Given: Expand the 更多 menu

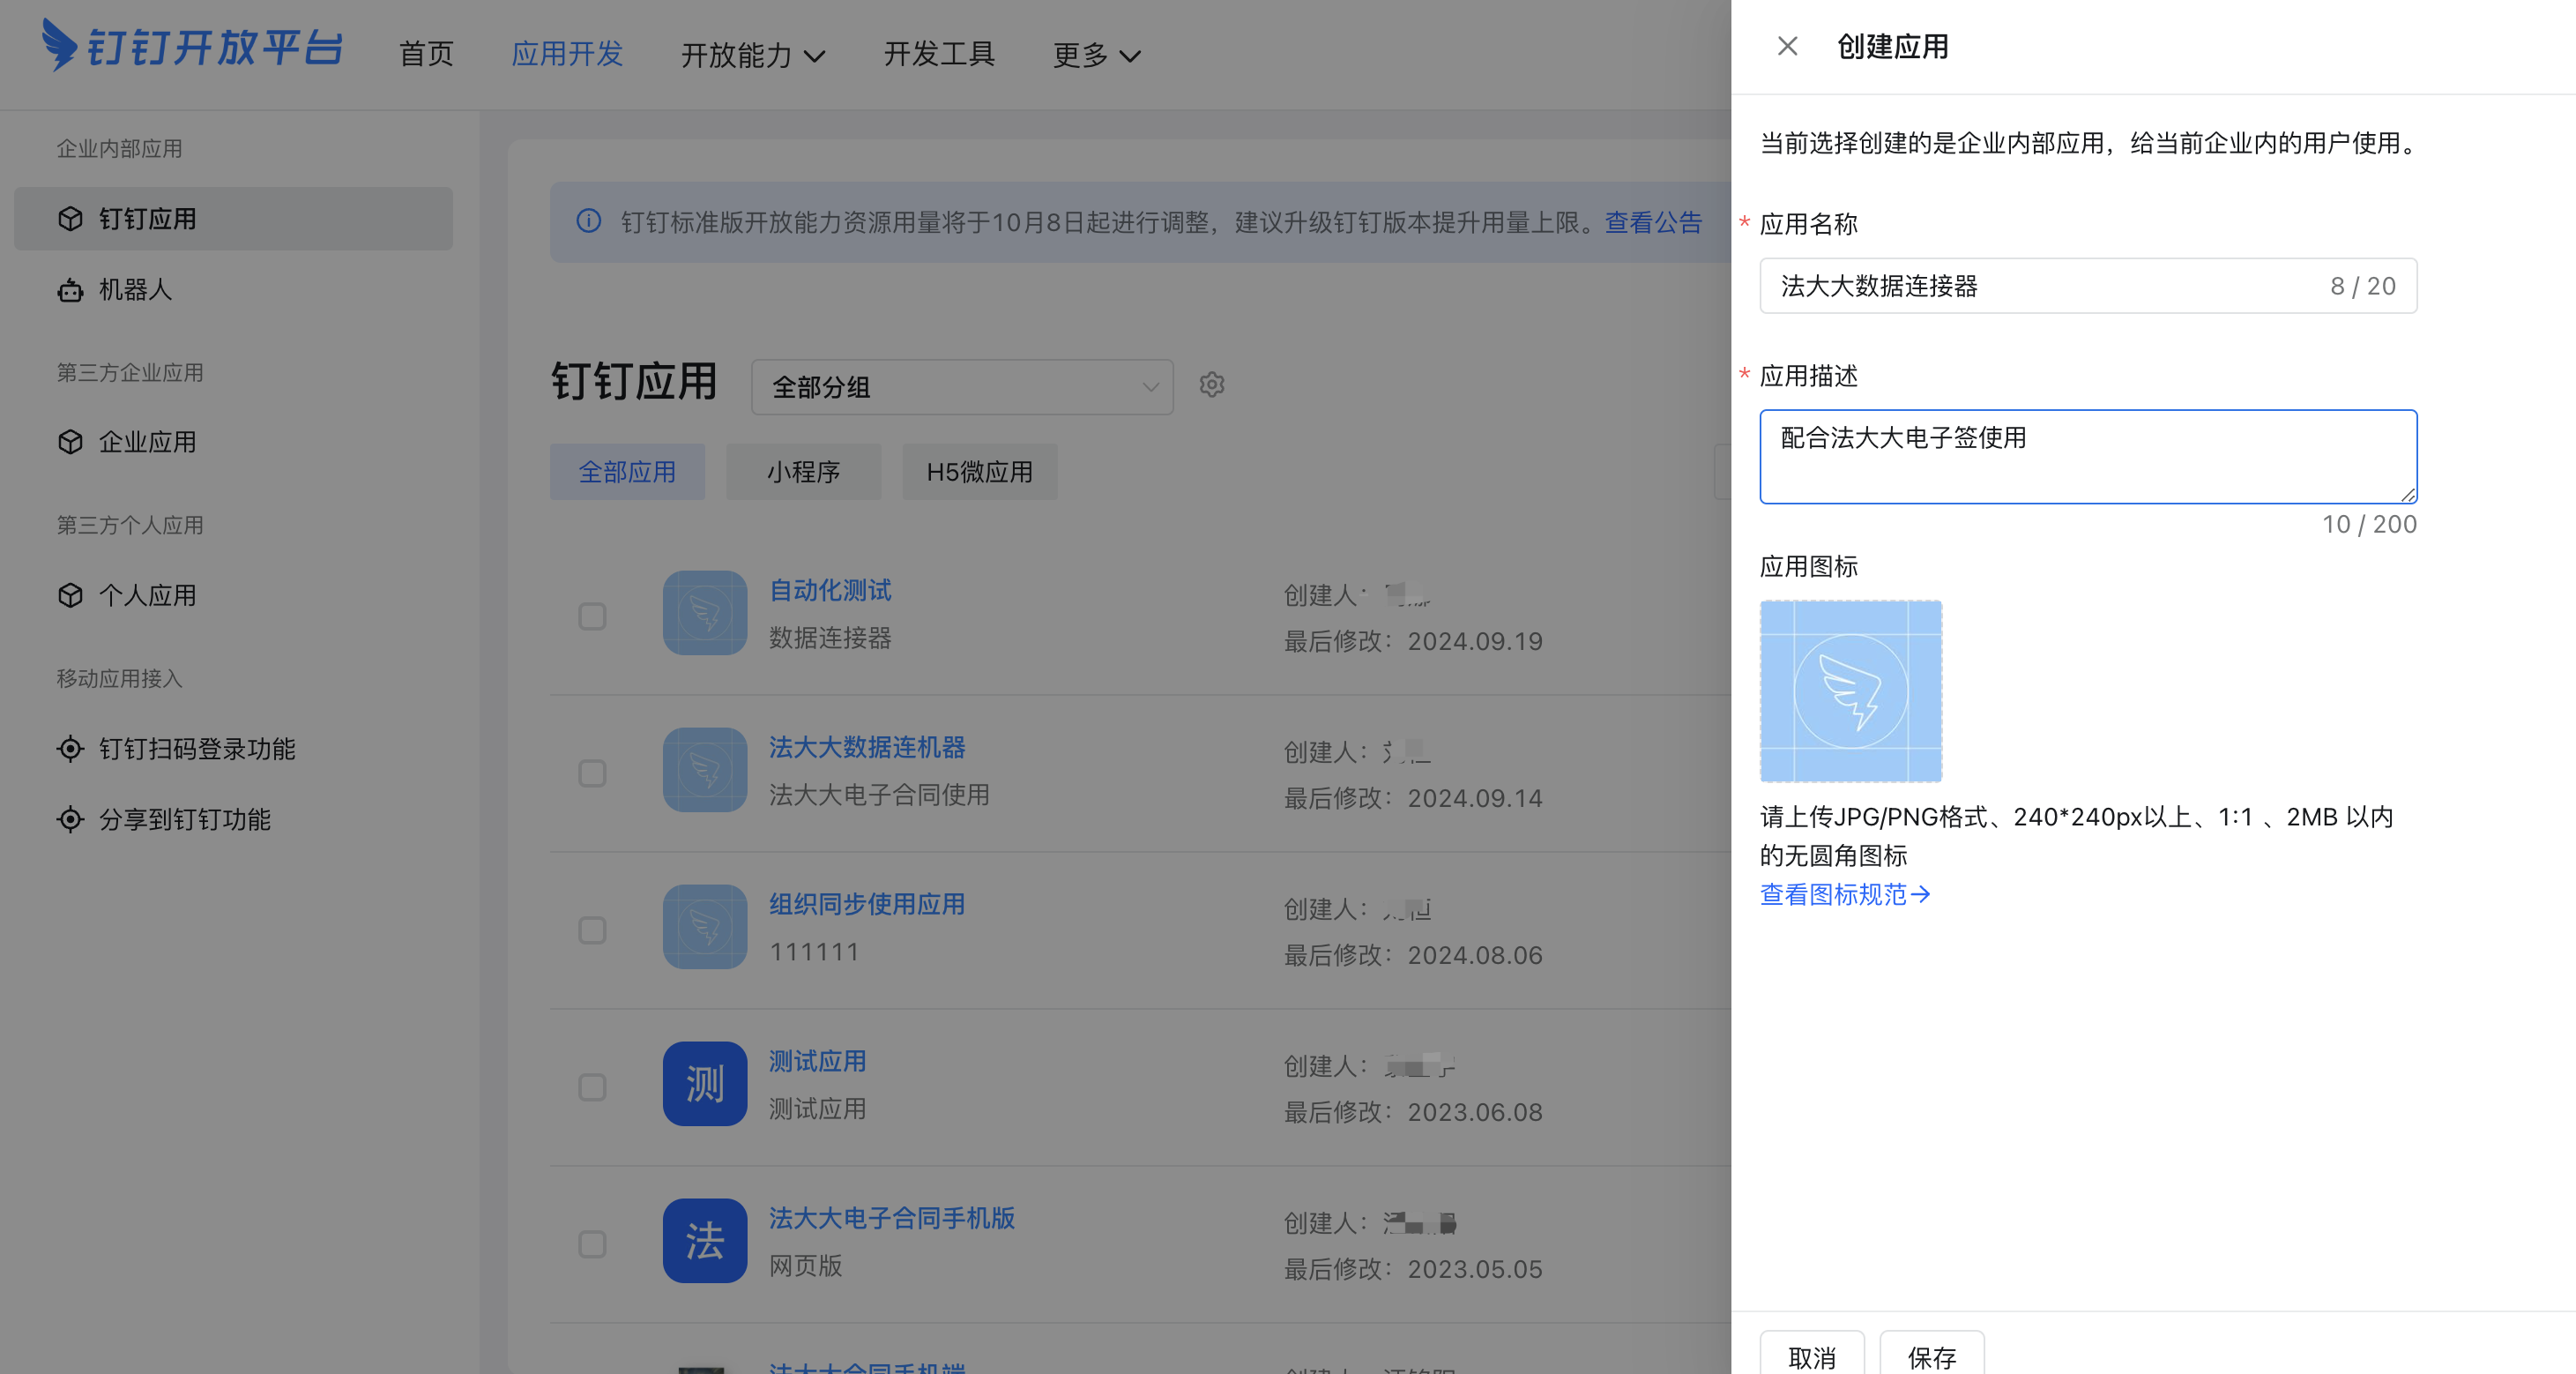Looking at the screenshot, I should tap(1097, 54).
